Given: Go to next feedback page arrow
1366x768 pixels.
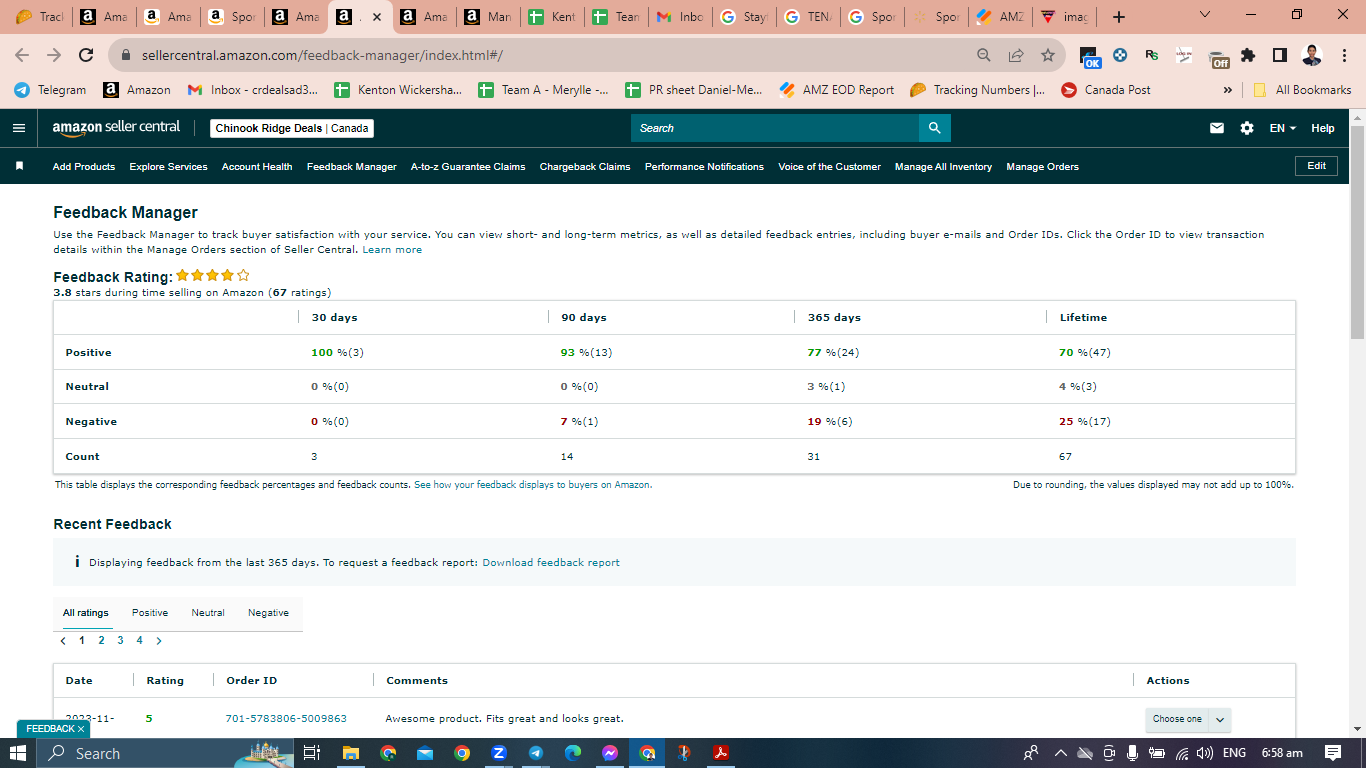Looking at the screenshot, I should 159,641.
